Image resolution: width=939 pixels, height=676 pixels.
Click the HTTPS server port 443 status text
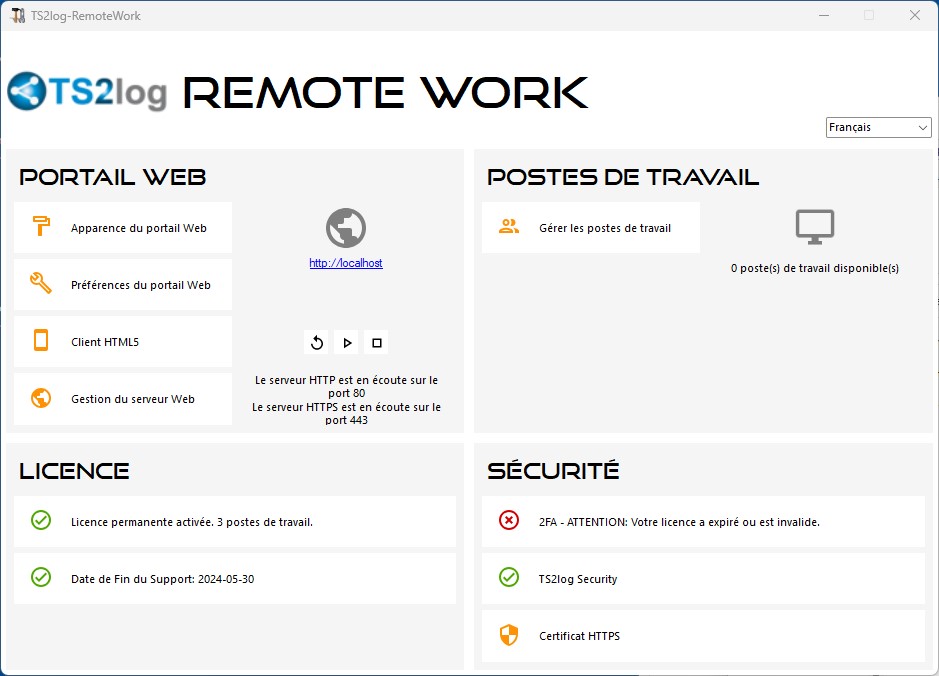346,414
